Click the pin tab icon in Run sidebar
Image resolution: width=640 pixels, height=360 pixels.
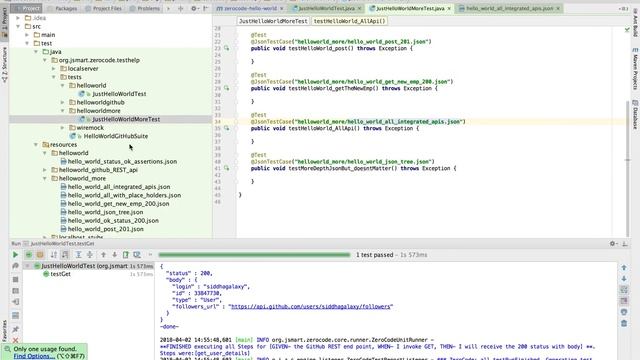pyautogui.click(x=16, y=329)
